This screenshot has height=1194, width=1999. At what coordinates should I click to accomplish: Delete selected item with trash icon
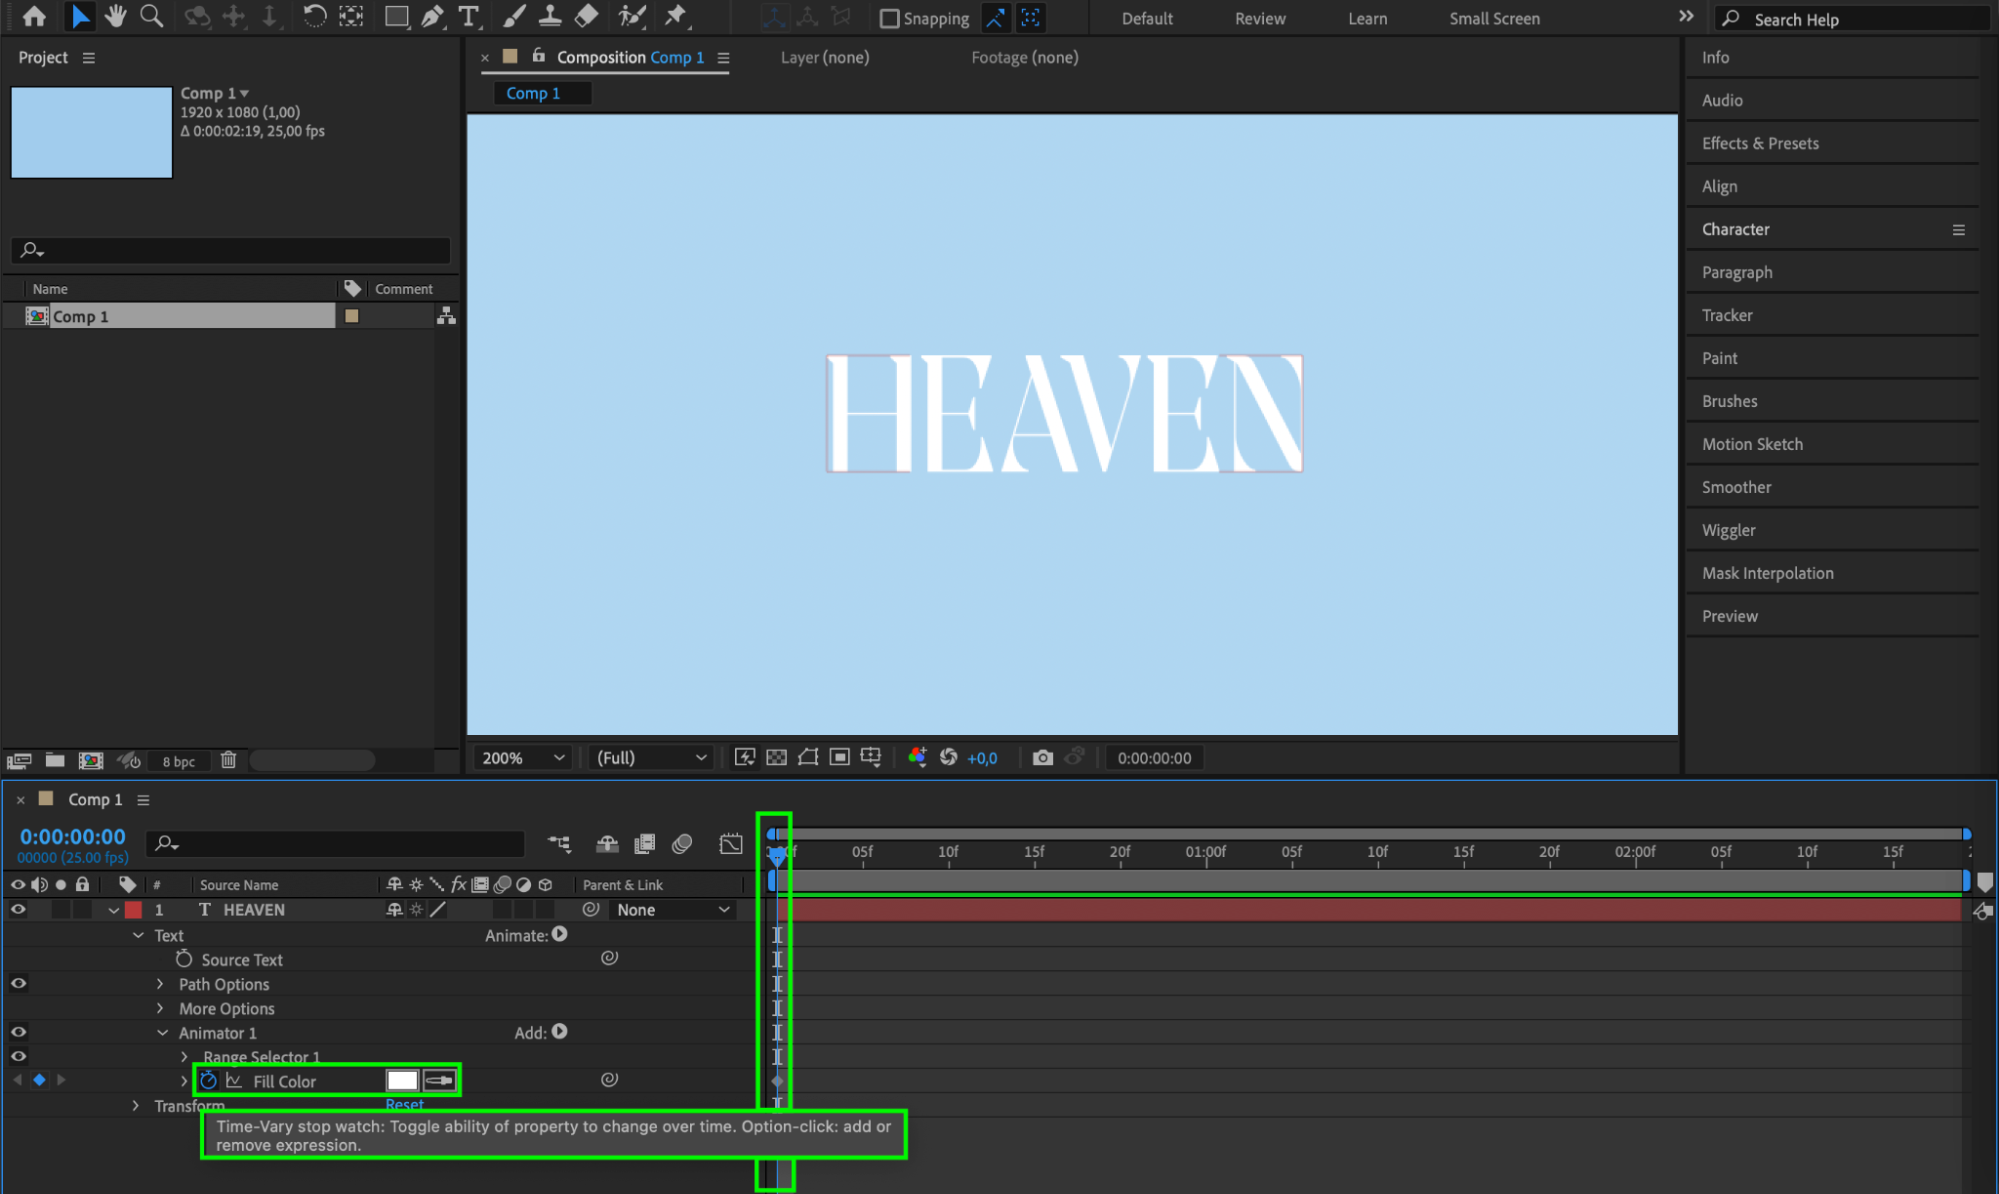[x=228, y=760]
